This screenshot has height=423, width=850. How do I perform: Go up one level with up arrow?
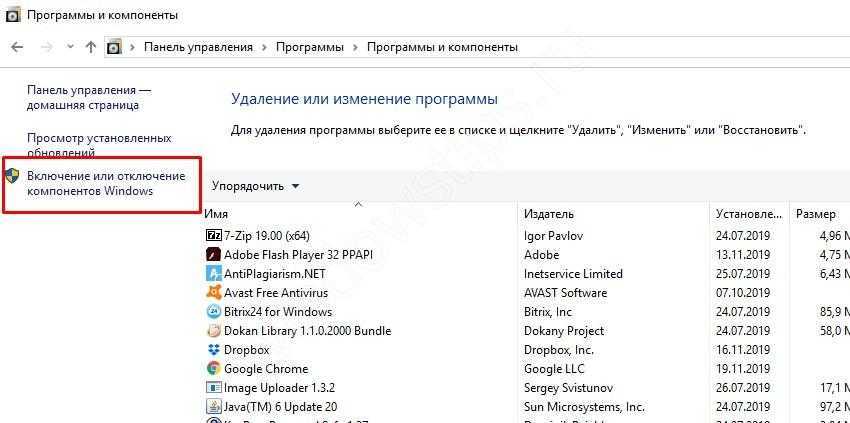pos(91,47)
